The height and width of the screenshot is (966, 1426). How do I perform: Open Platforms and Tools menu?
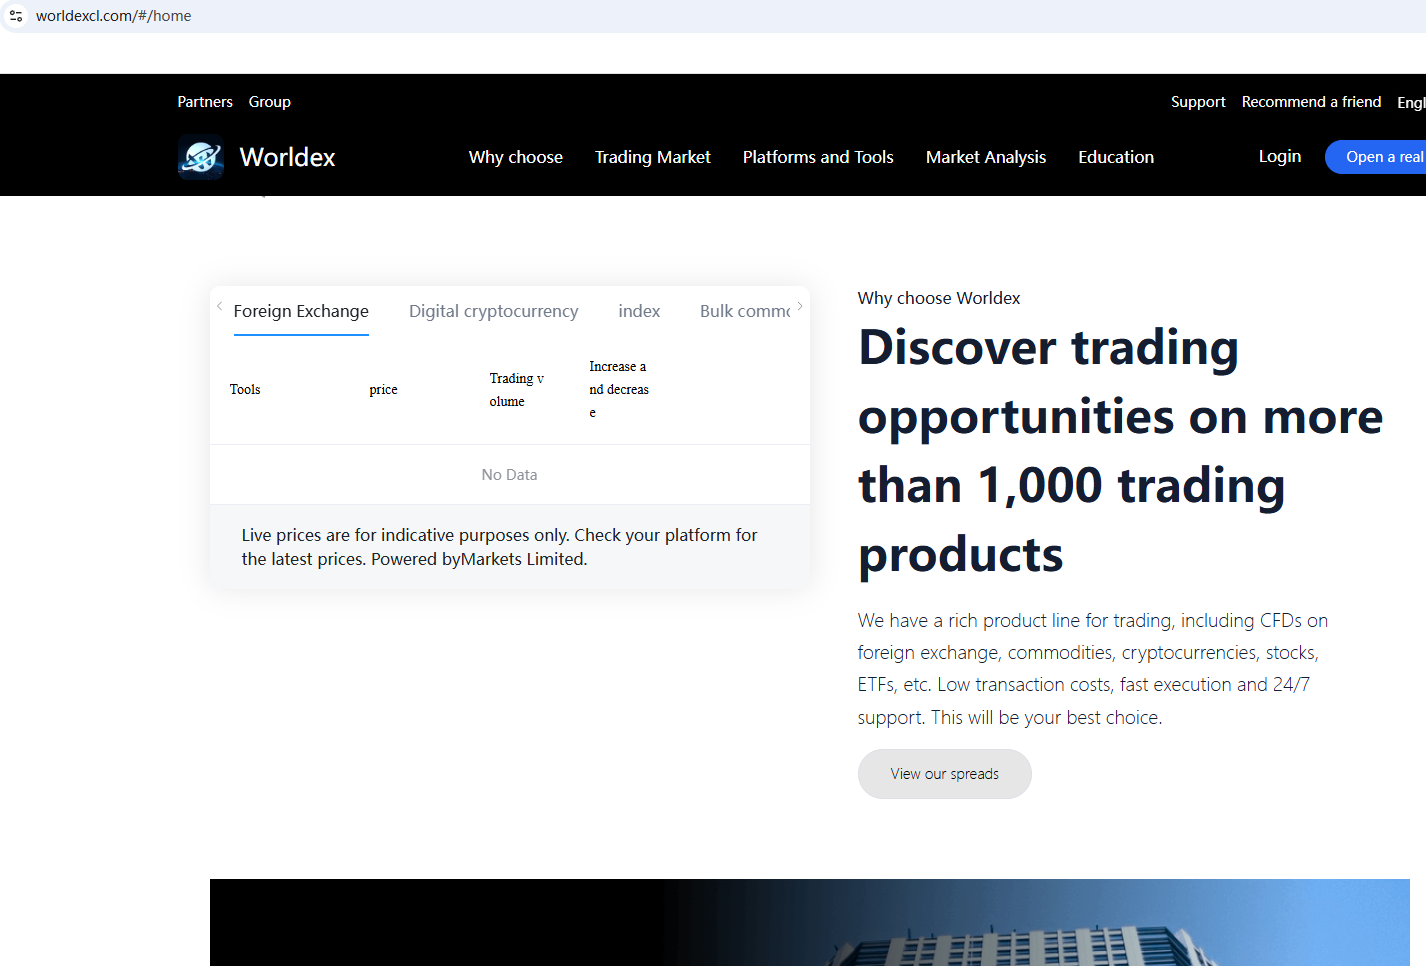(x=818, y=157)
